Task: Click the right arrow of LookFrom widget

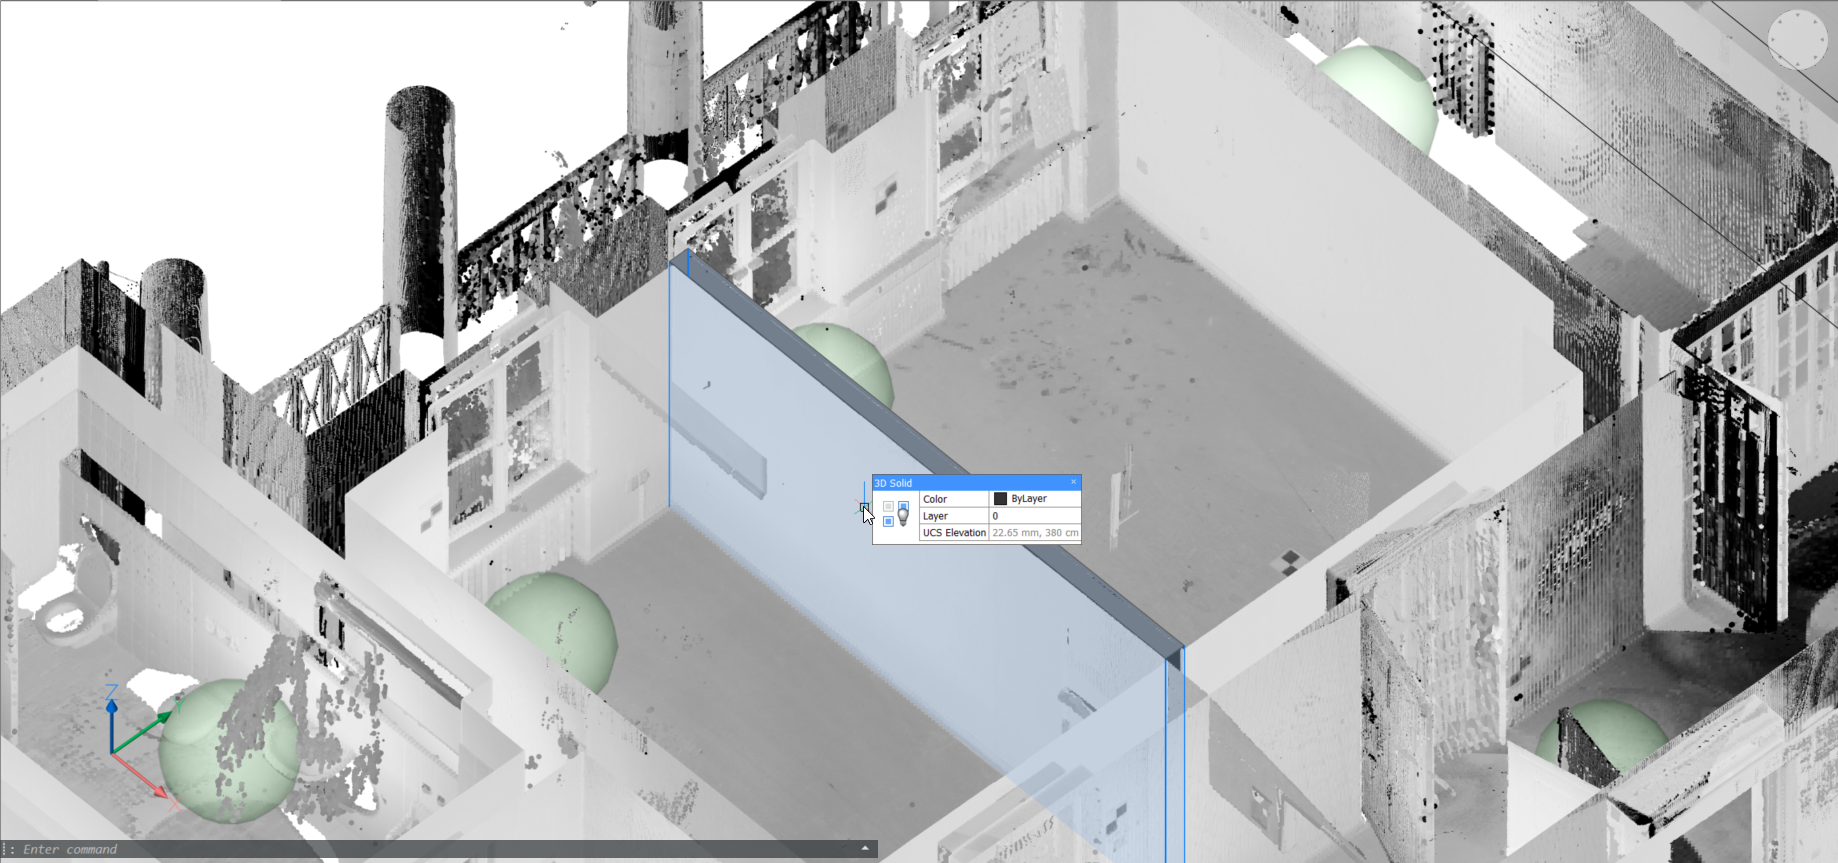Action: (1824, 40)
